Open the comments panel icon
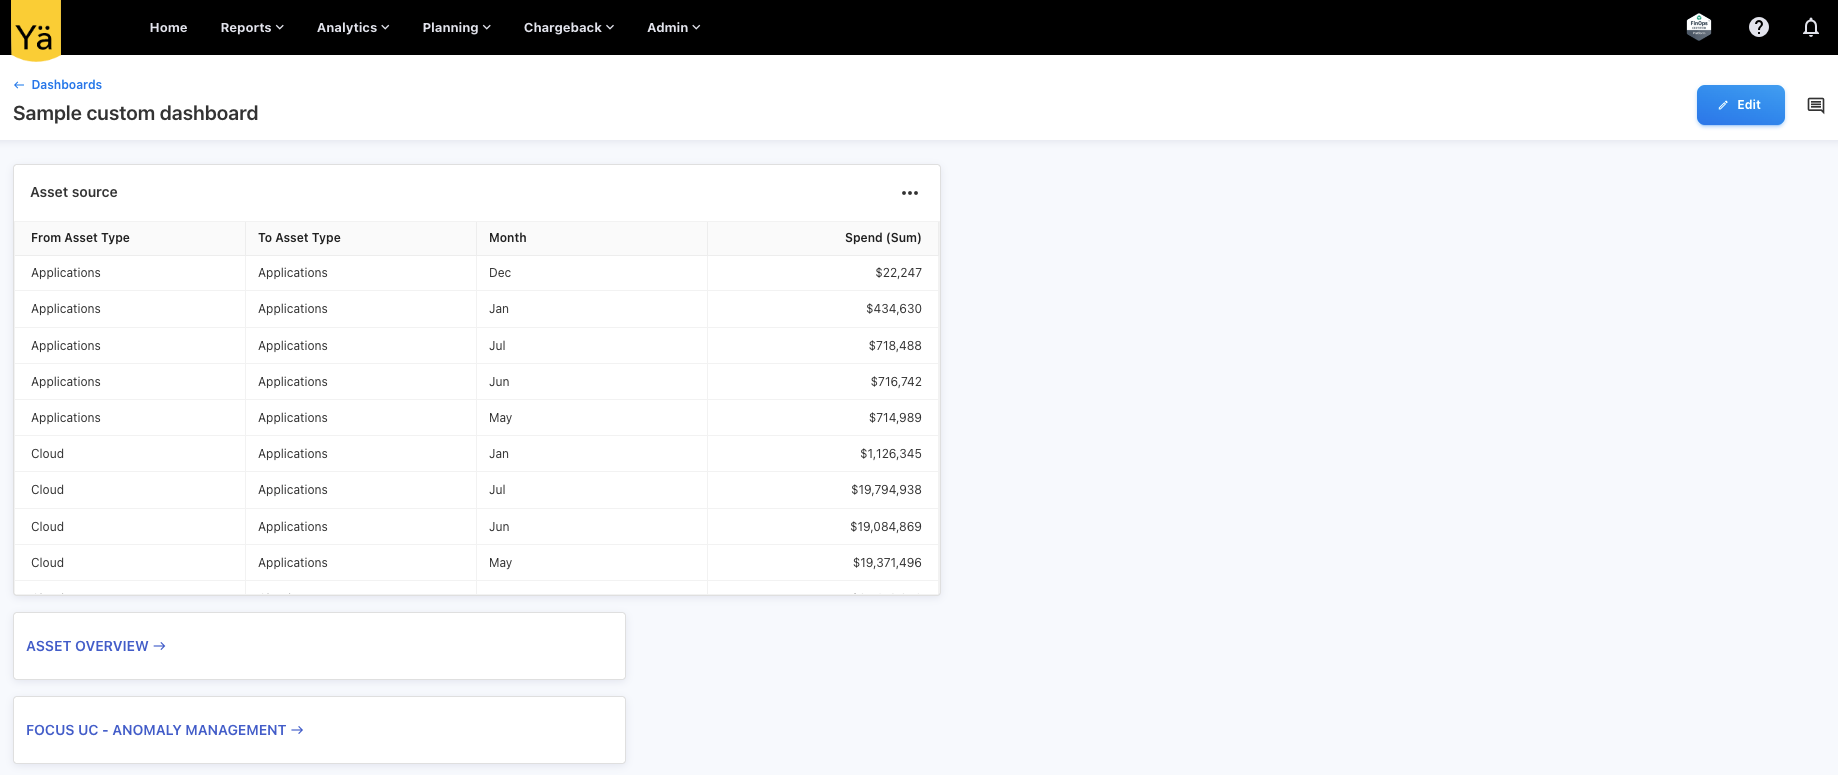The width and height of the screenshot is (1838, 775). point(1816,105)
